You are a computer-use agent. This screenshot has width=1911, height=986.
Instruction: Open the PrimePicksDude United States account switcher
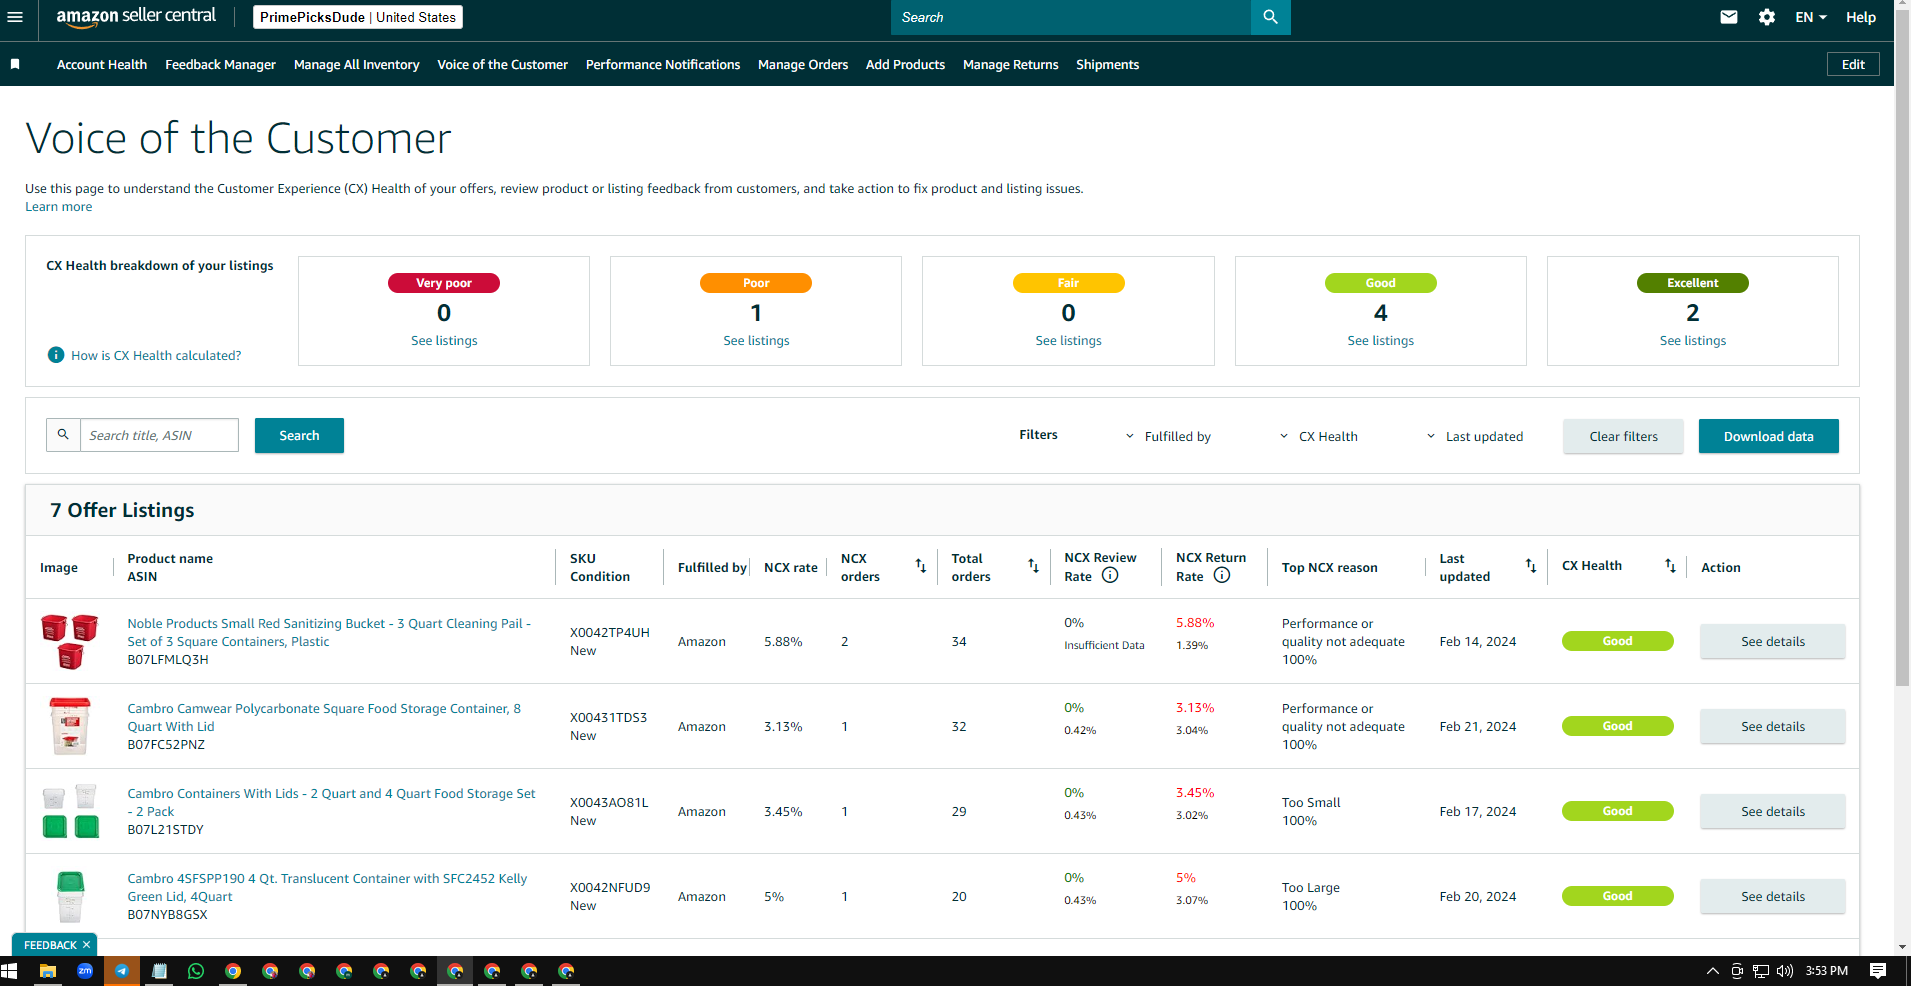358,17
